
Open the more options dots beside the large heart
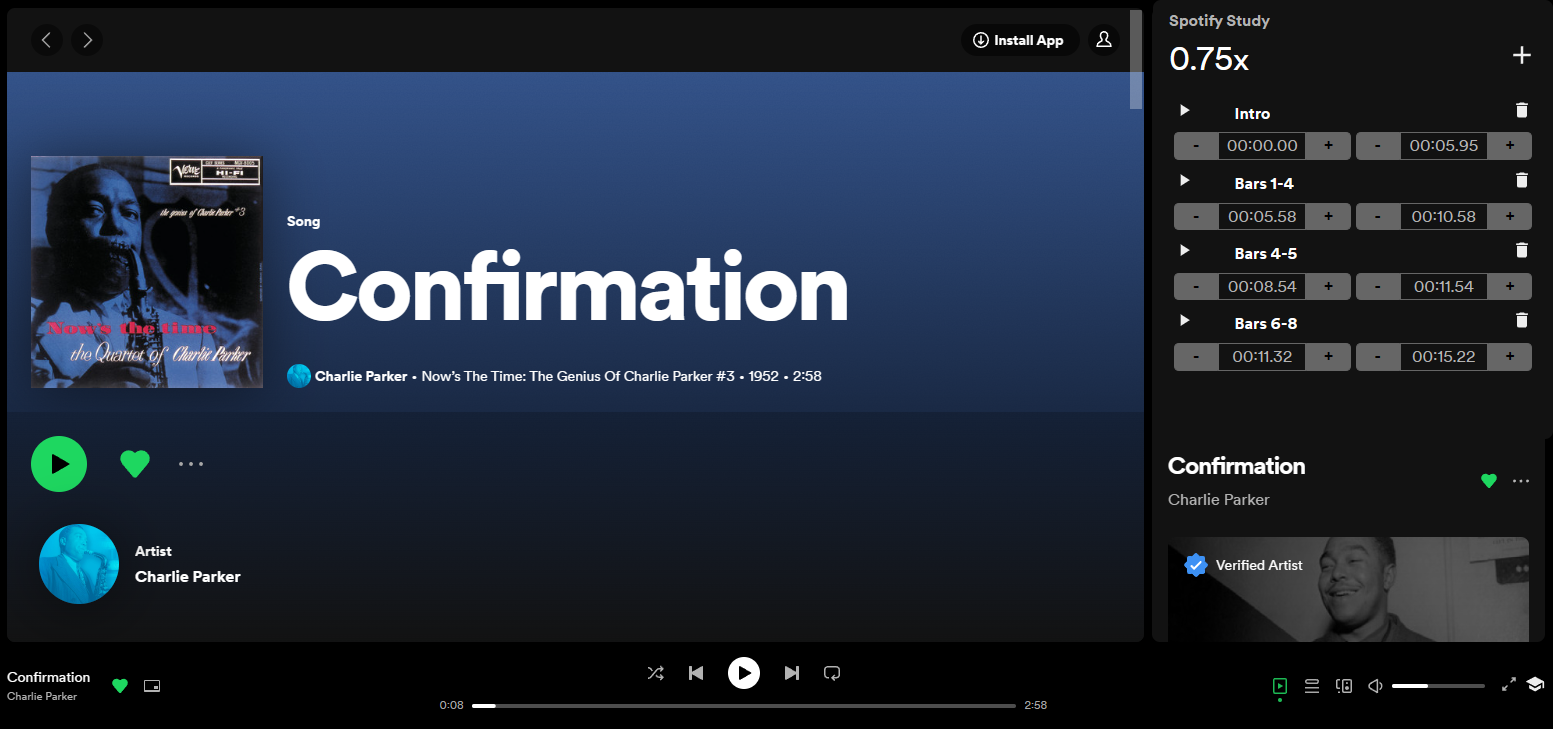coord(191,464)
